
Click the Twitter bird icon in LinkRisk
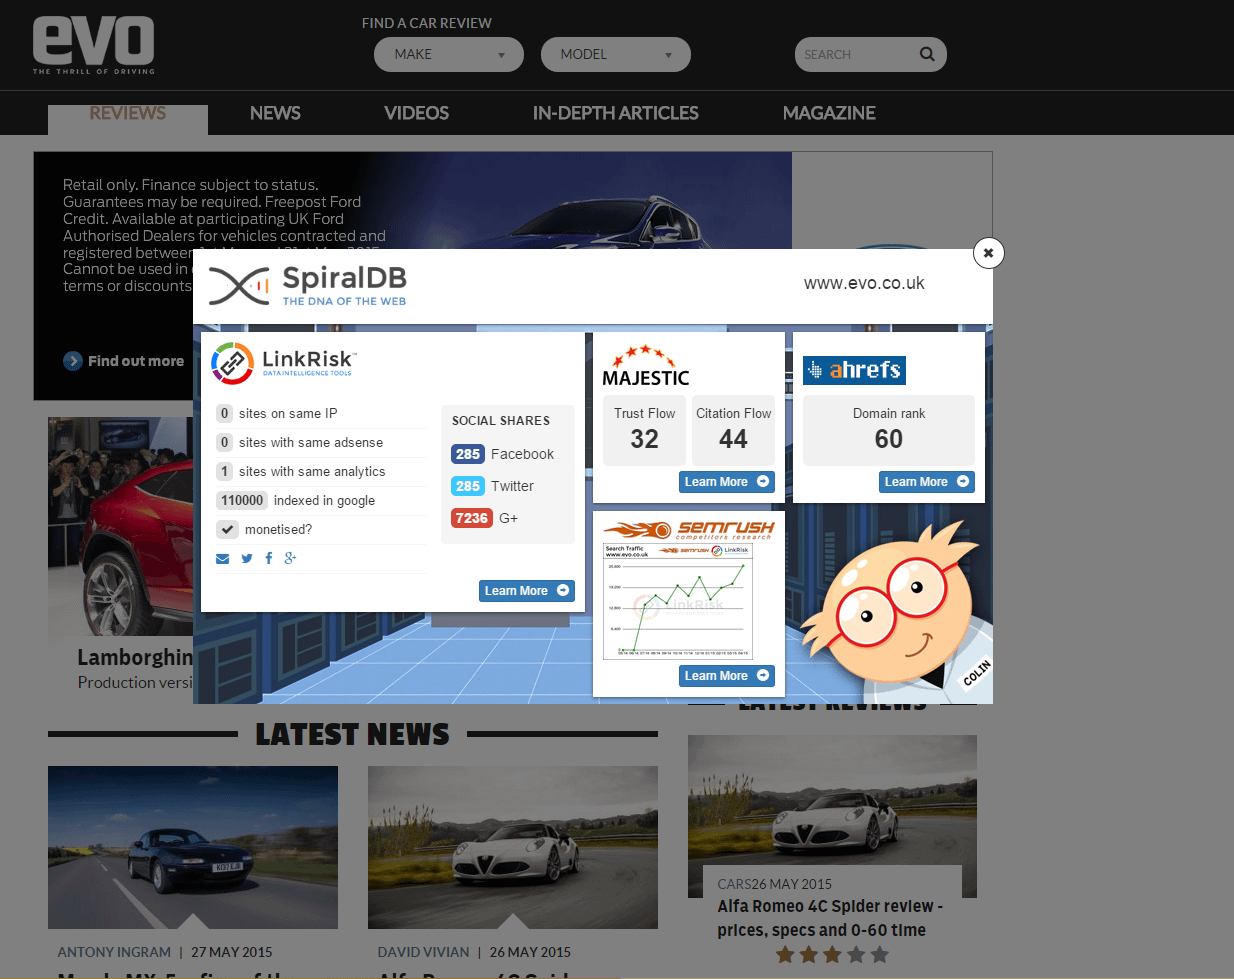coord(247,558)
